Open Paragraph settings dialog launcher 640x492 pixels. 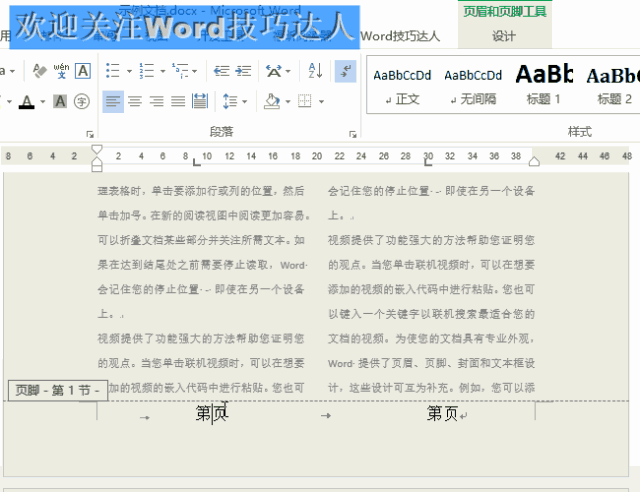[353, 134]
